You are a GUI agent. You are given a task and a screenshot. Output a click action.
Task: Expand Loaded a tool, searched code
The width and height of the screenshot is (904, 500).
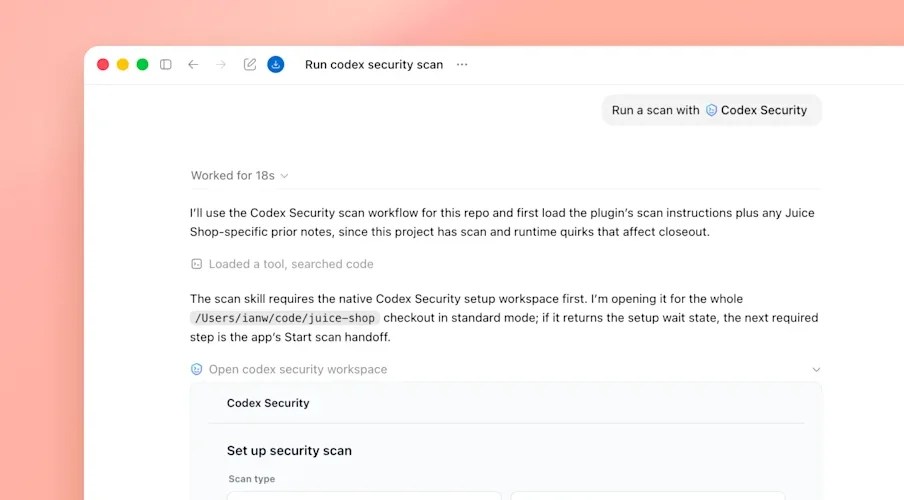(x=291, y=264)
